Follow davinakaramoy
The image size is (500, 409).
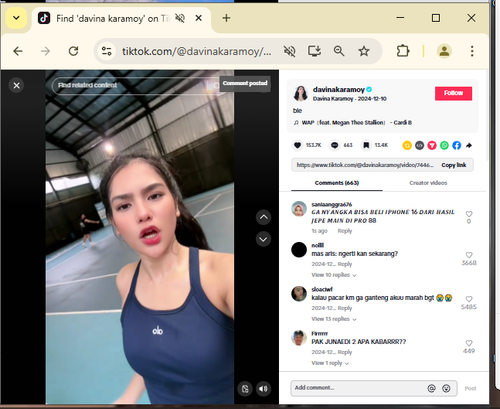click(x=453, y=93)
